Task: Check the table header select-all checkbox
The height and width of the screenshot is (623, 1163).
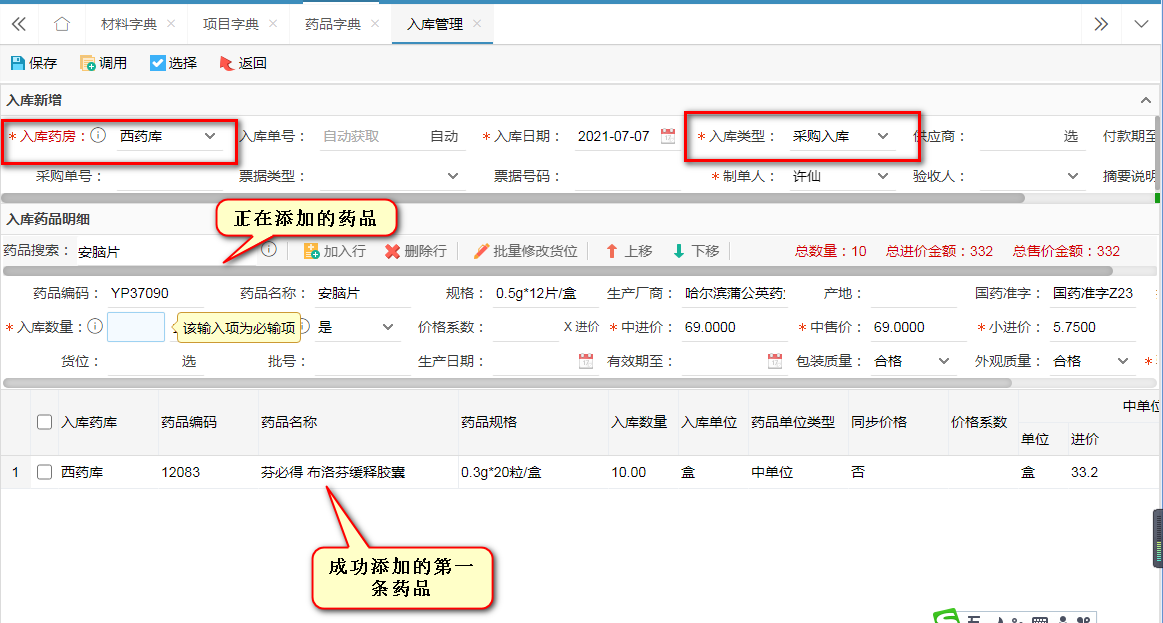Action: tap(44, 422)
